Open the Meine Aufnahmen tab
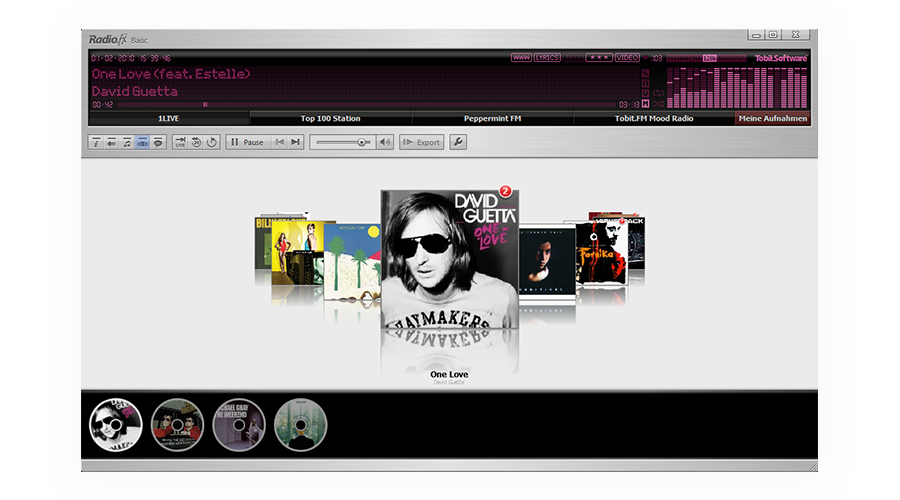Screen dimensions: 900x500 pos(773,118)
